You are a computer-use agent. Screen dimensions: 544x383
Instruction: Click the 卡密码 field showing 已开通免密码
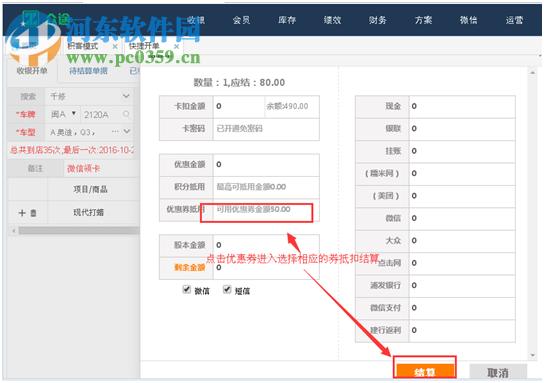click(266, 129)
